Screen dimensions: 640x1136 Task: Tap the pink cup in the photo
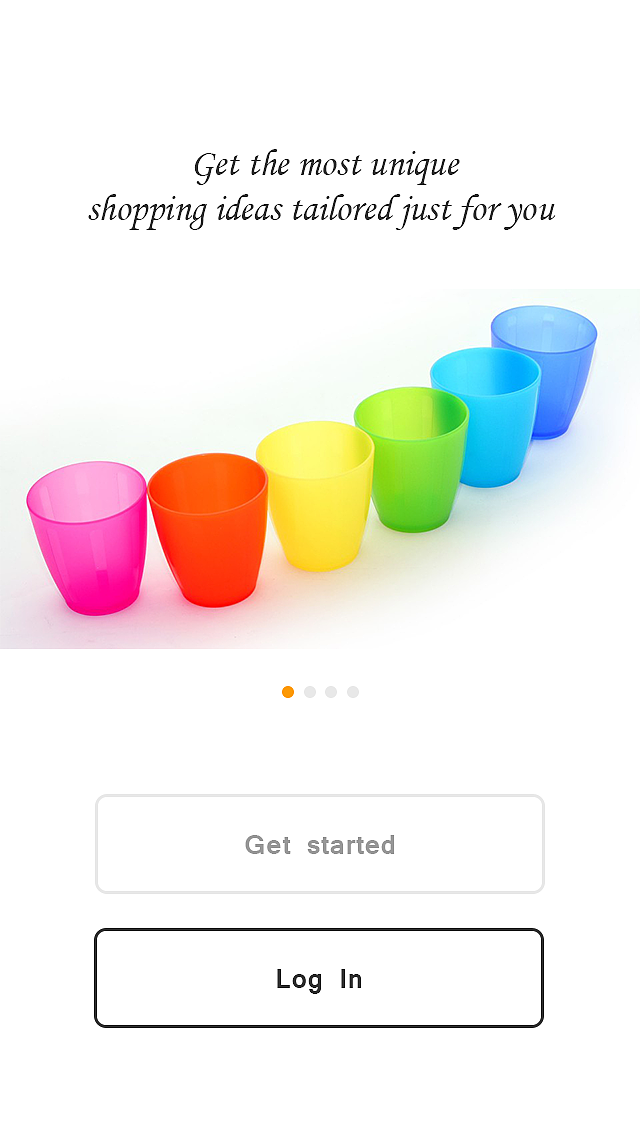pos(87,538)
